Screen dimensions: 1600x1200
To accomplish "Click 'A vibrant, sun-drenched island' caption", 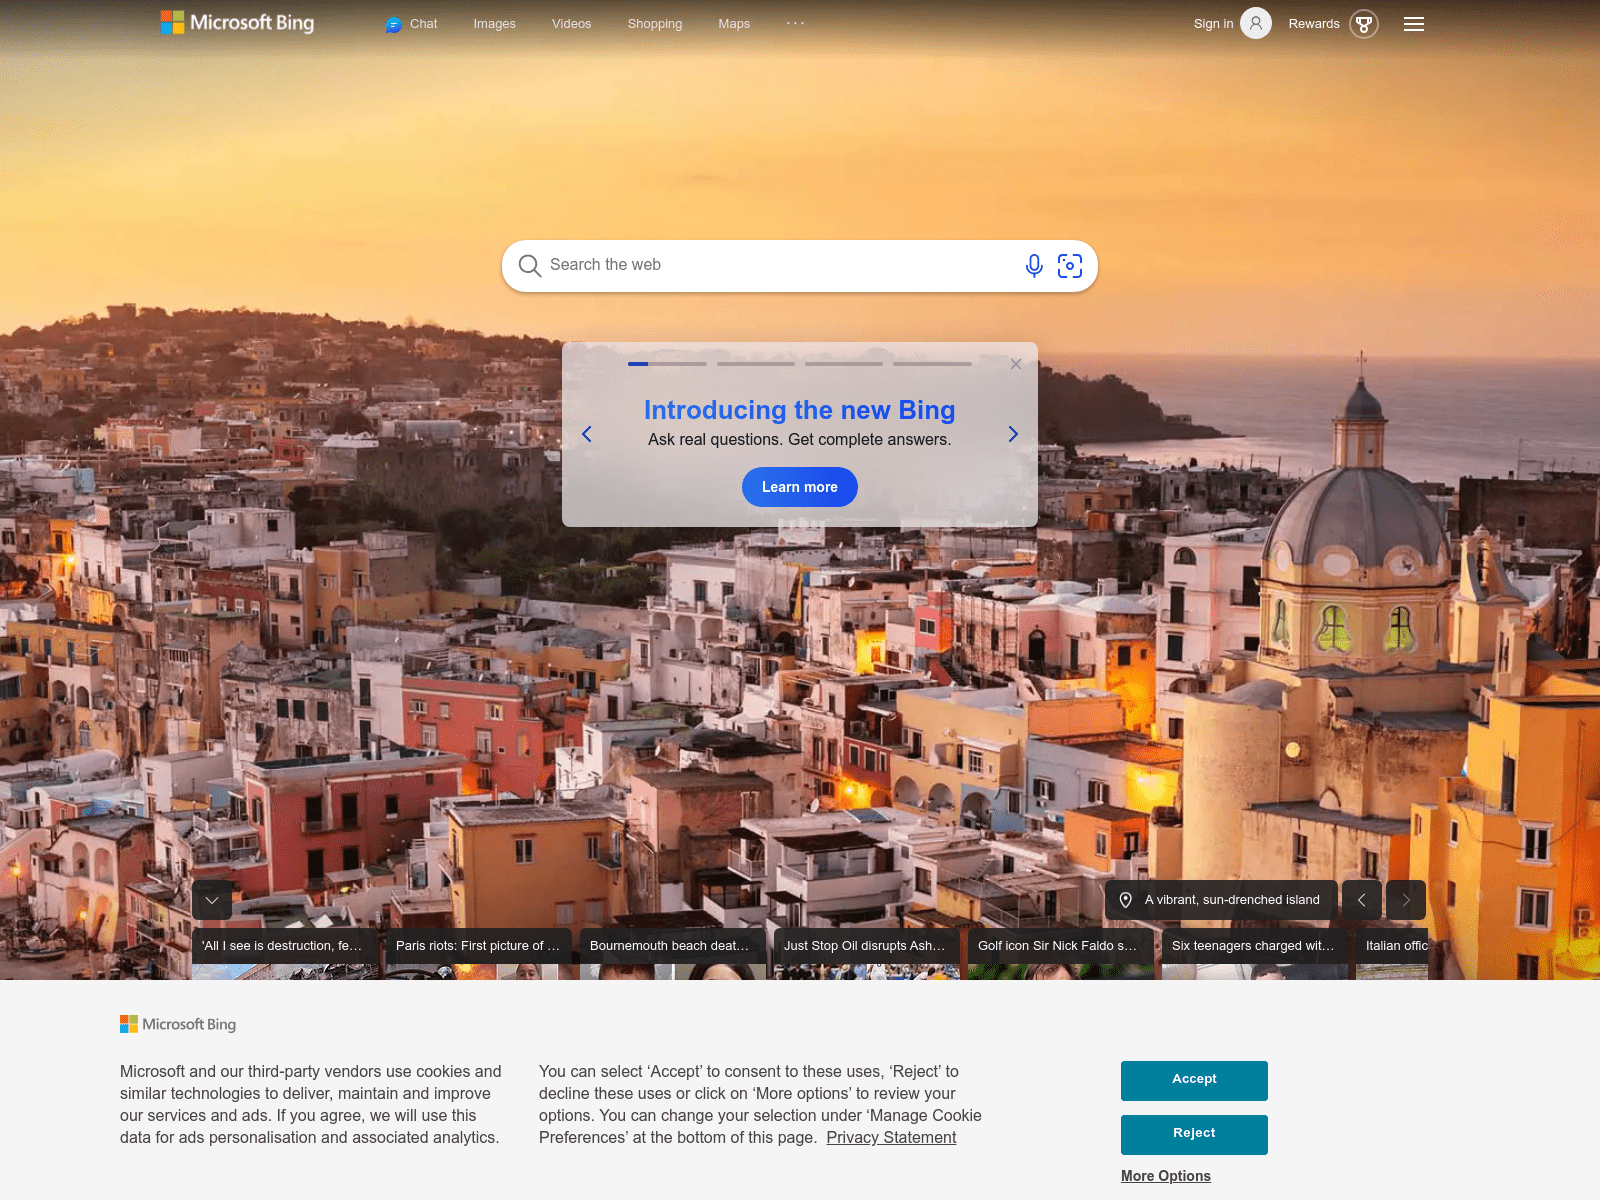I will click(1232, 900).
